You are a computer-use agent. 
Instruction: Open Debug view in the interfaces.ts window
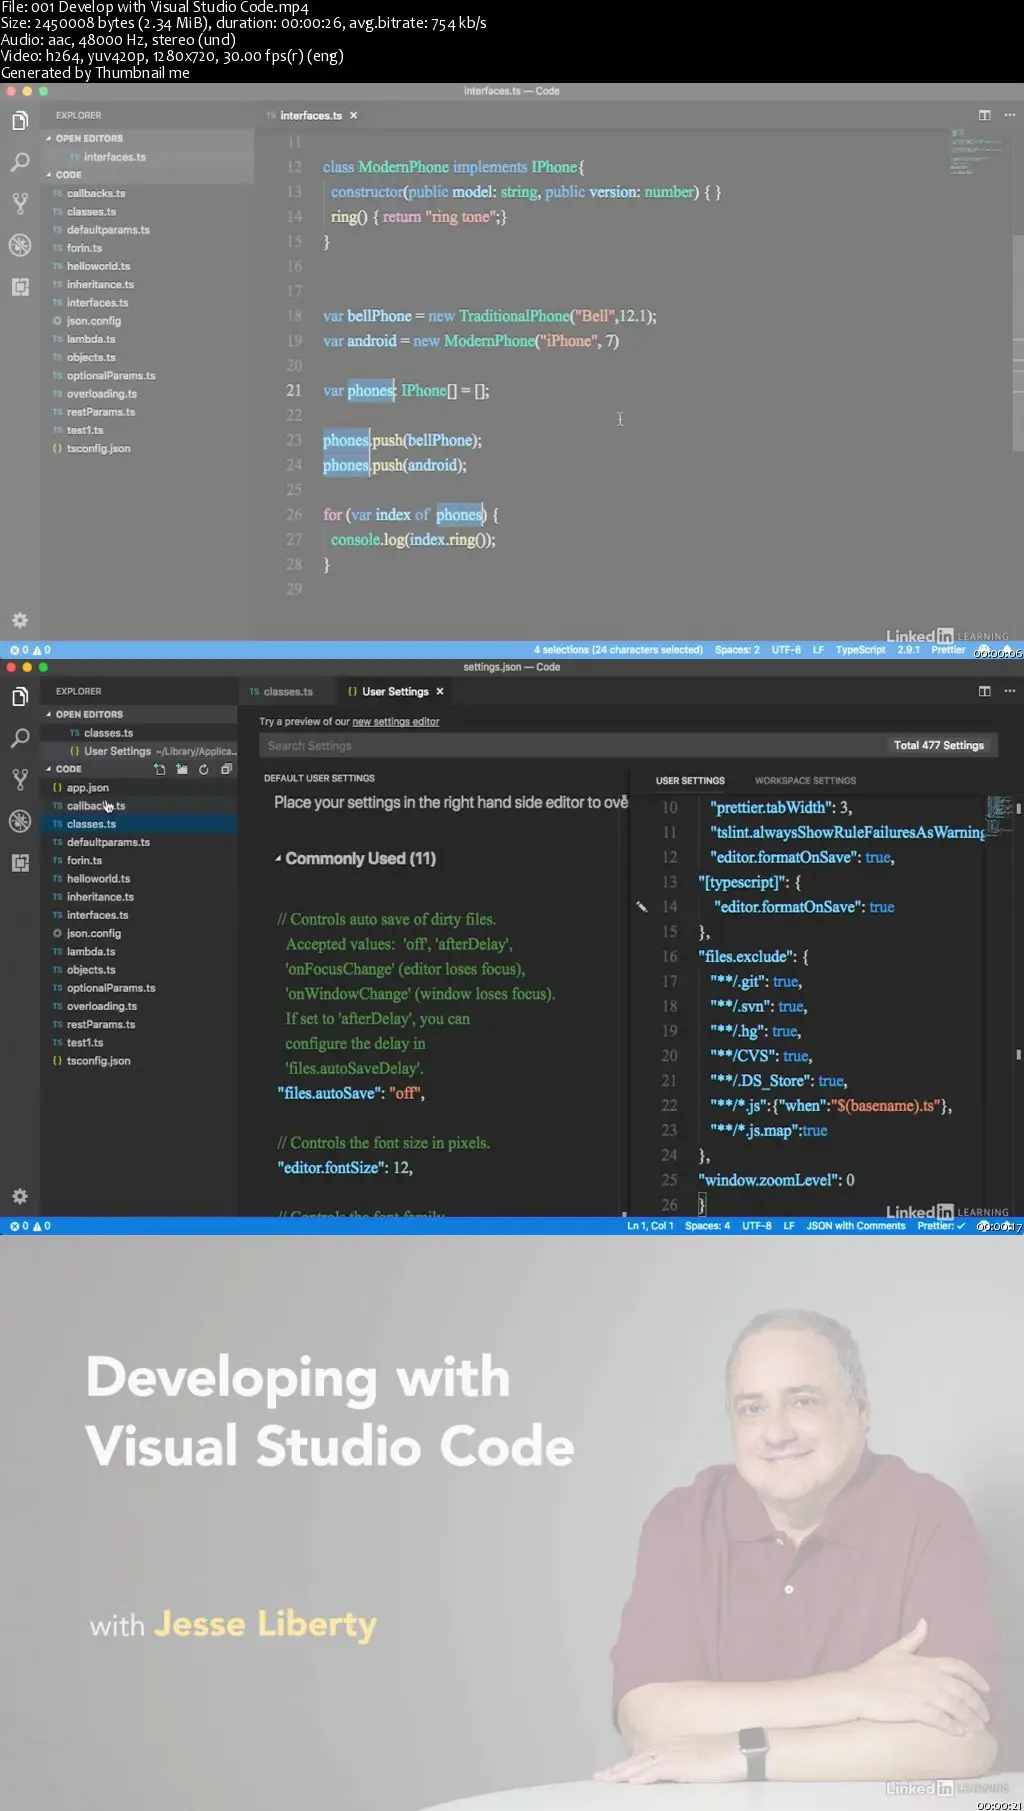(20, 245)
